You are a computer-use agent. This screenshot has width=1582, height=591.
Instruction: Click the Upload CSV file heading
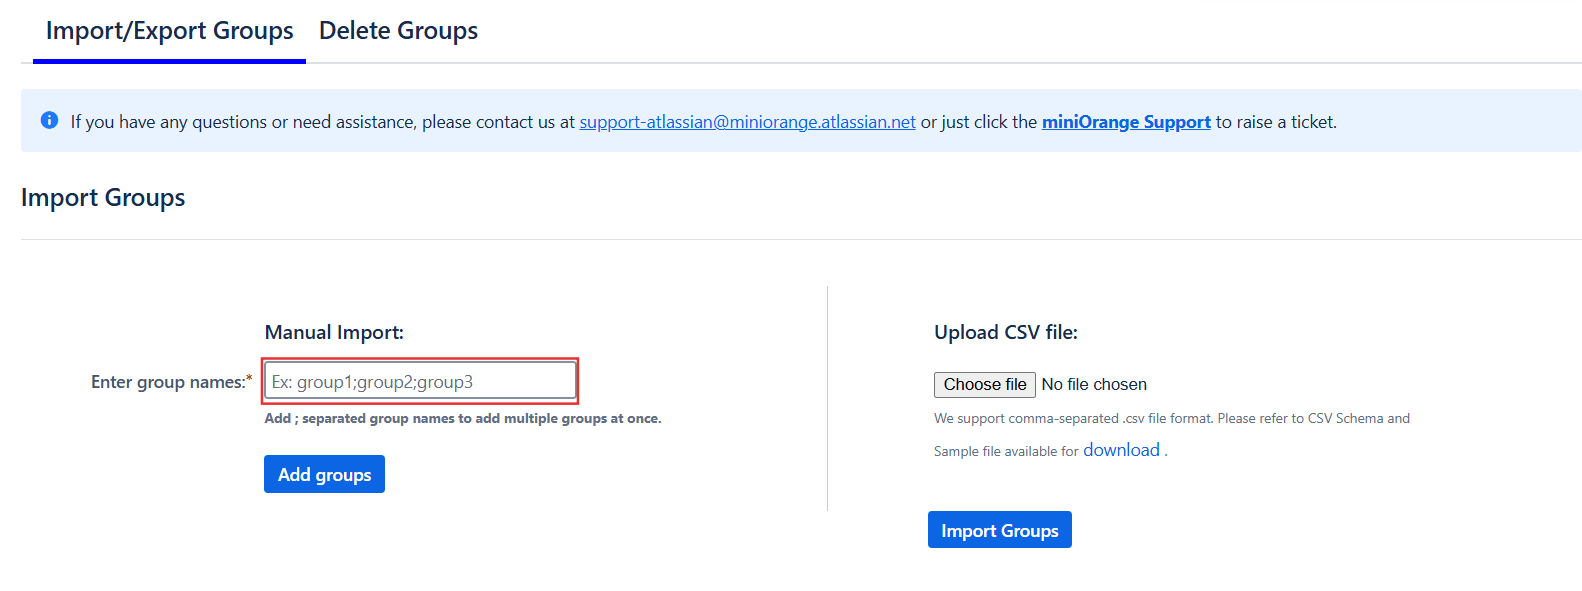click(x=1005, y=333)
